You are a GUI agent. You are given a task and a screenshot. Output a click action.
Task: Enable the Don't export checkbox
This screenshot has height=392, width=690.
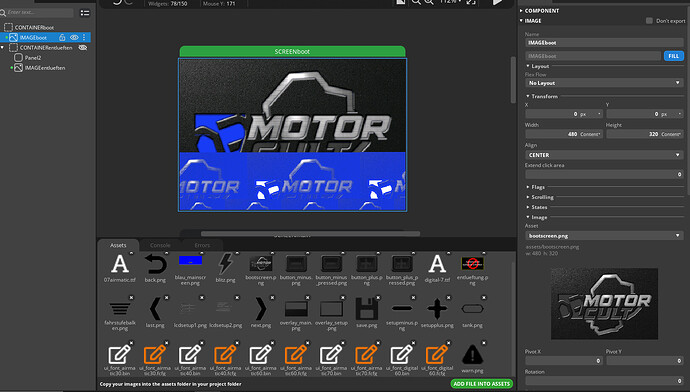coord(649,21)
